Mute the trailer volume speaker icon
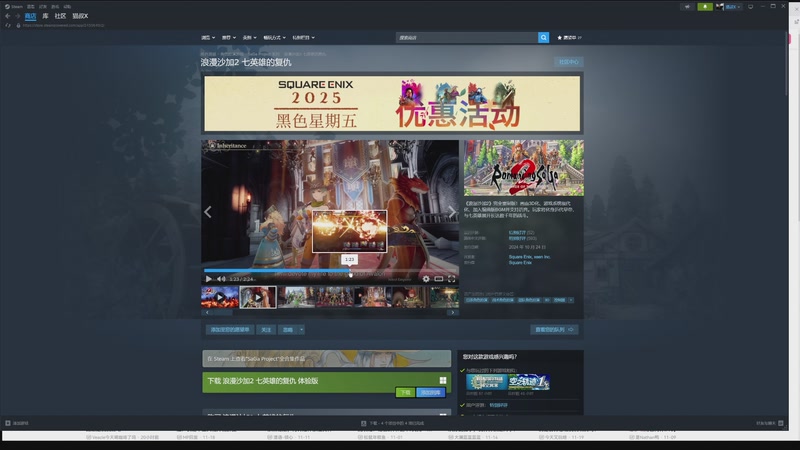 click(221, 279)
